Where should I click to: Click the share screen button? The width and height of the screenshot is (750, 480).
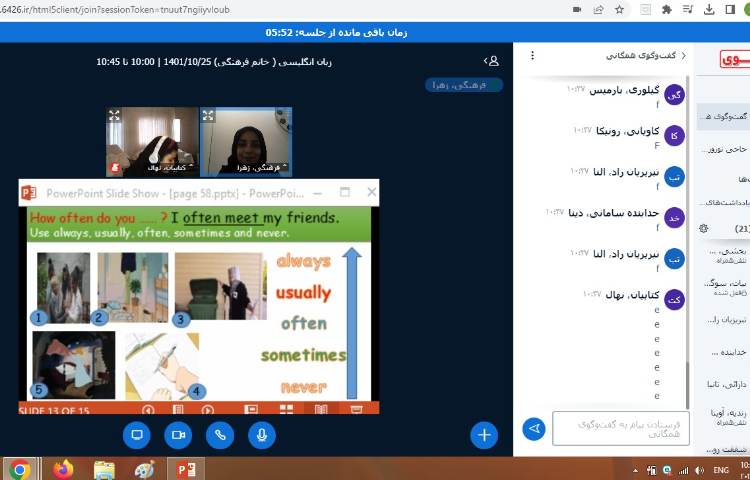137,435
